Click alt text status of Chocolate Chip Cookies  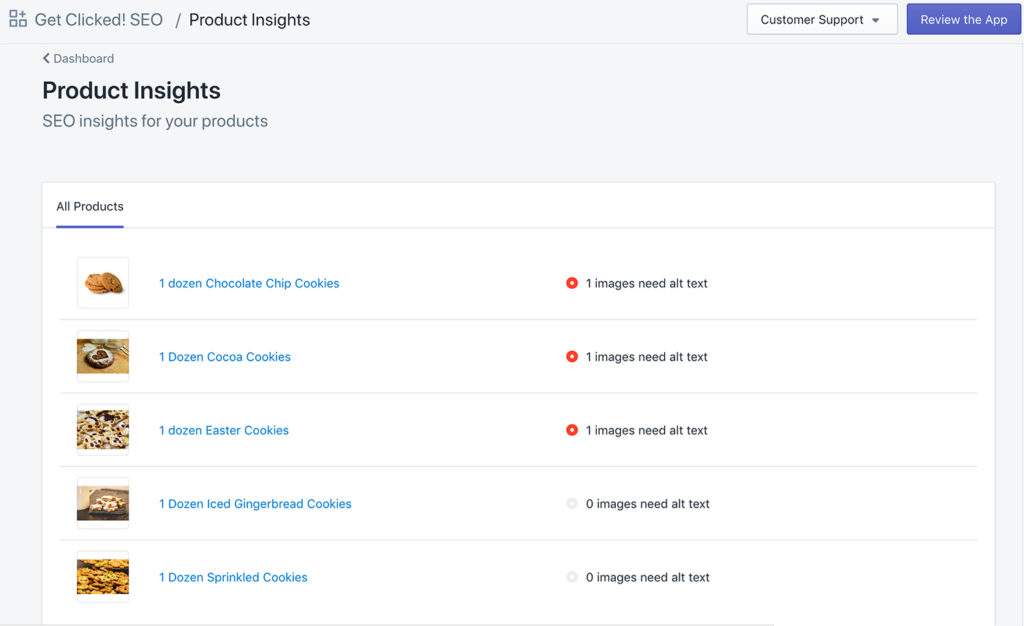[x=647, y=283]
